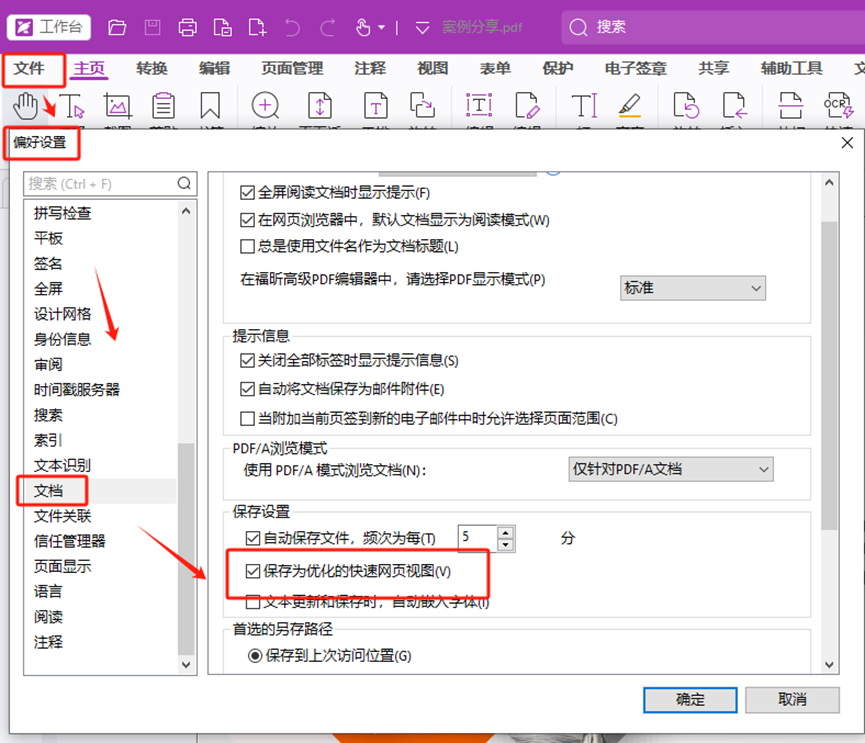
Task: Click the 确定 button
Action: [x=690, y=699]
